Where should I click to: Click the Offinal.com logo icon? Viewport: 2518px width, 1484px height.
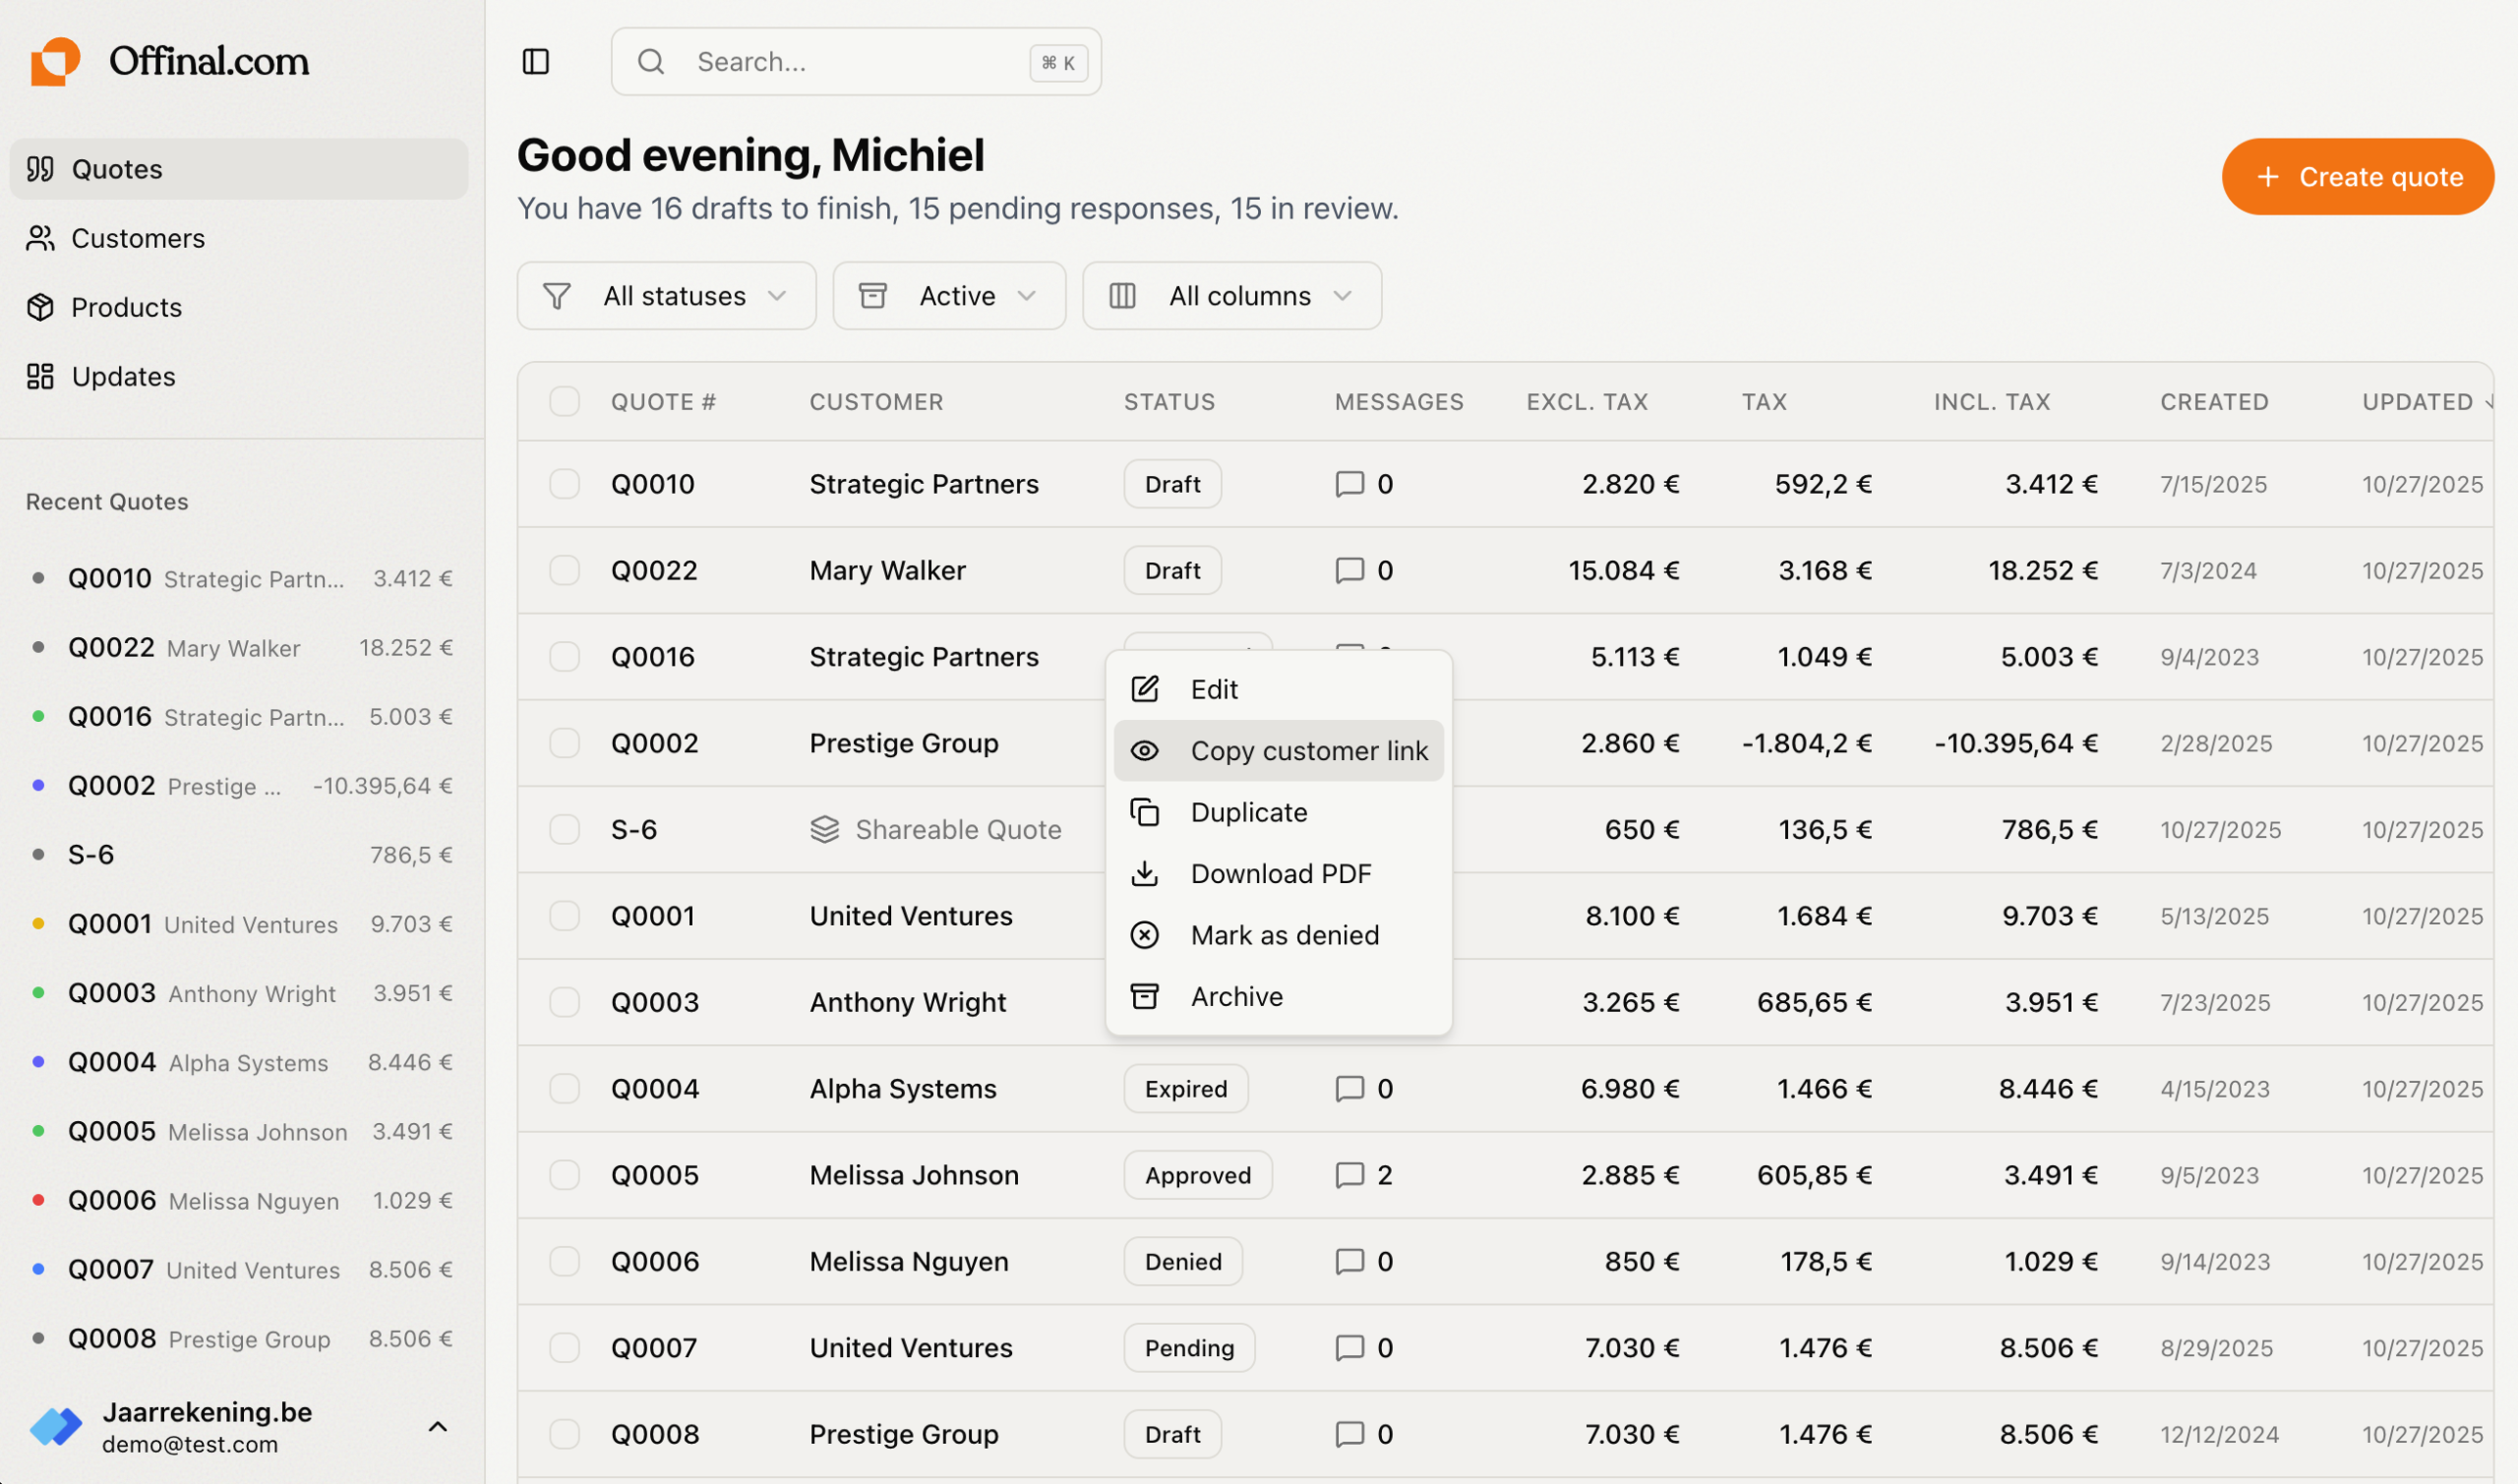[x=55, y=61]
